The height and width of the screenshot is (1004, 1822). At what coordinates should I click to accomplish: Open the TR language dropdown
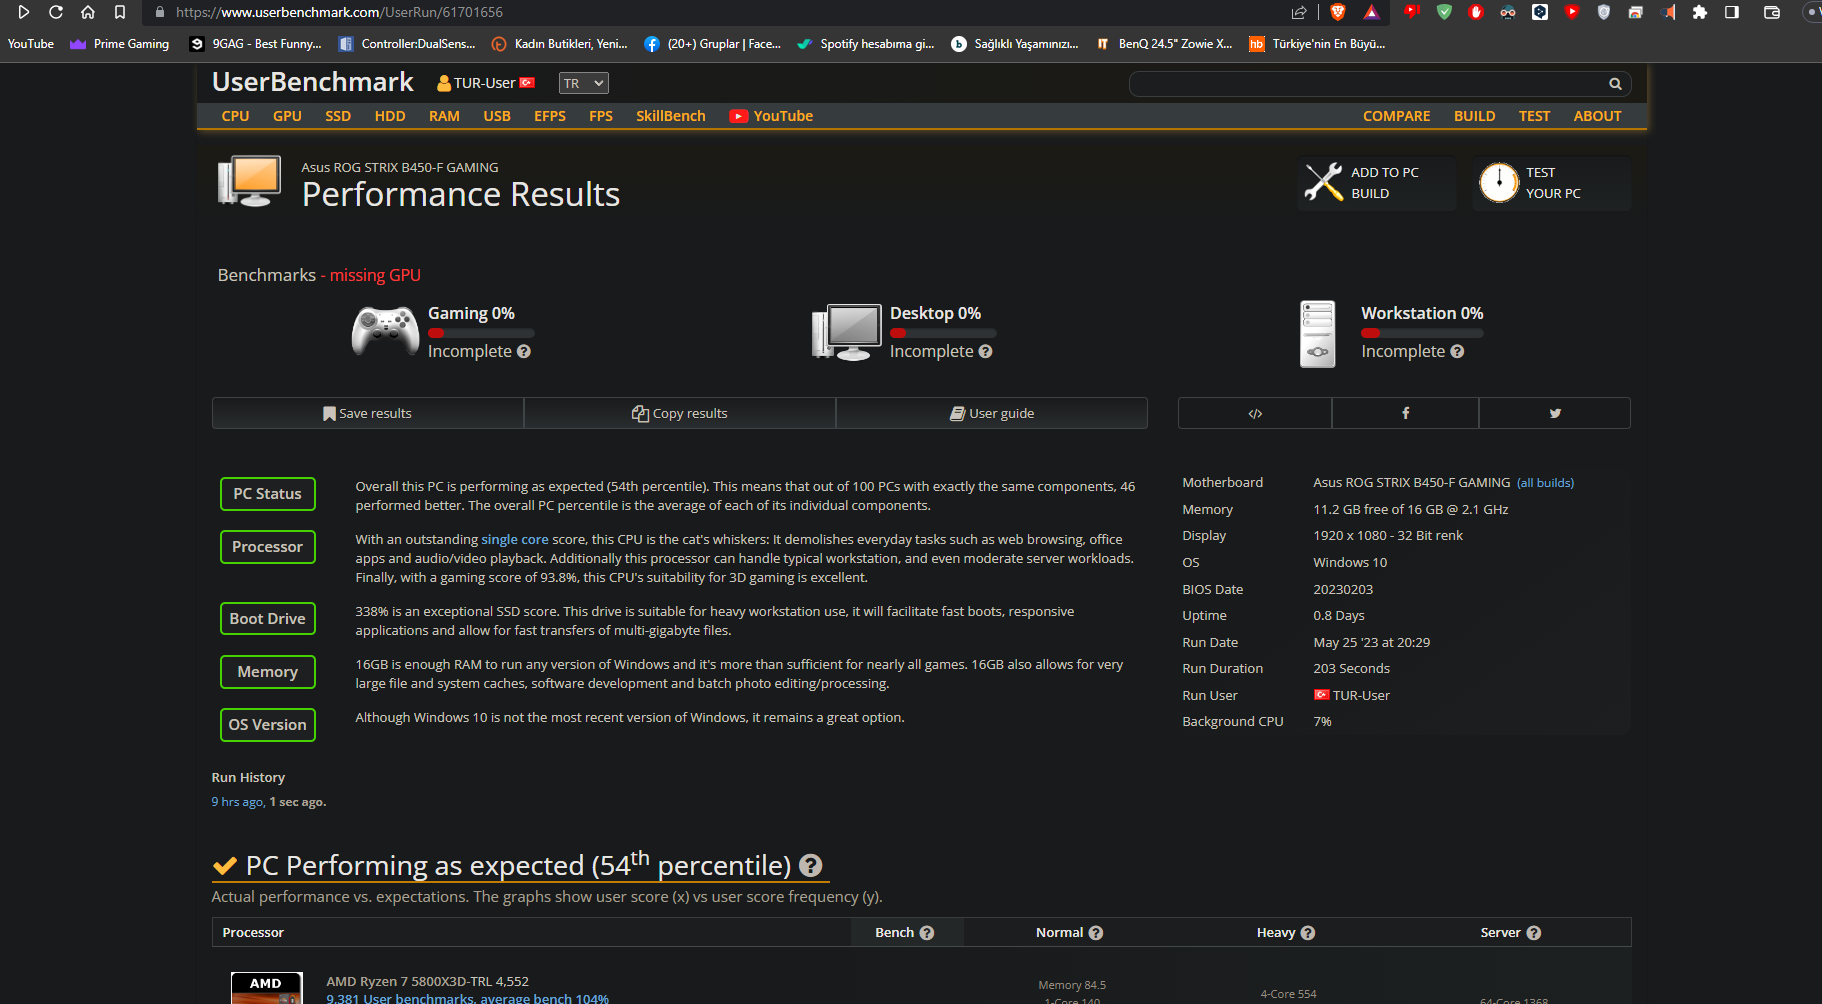coord(583,83)
